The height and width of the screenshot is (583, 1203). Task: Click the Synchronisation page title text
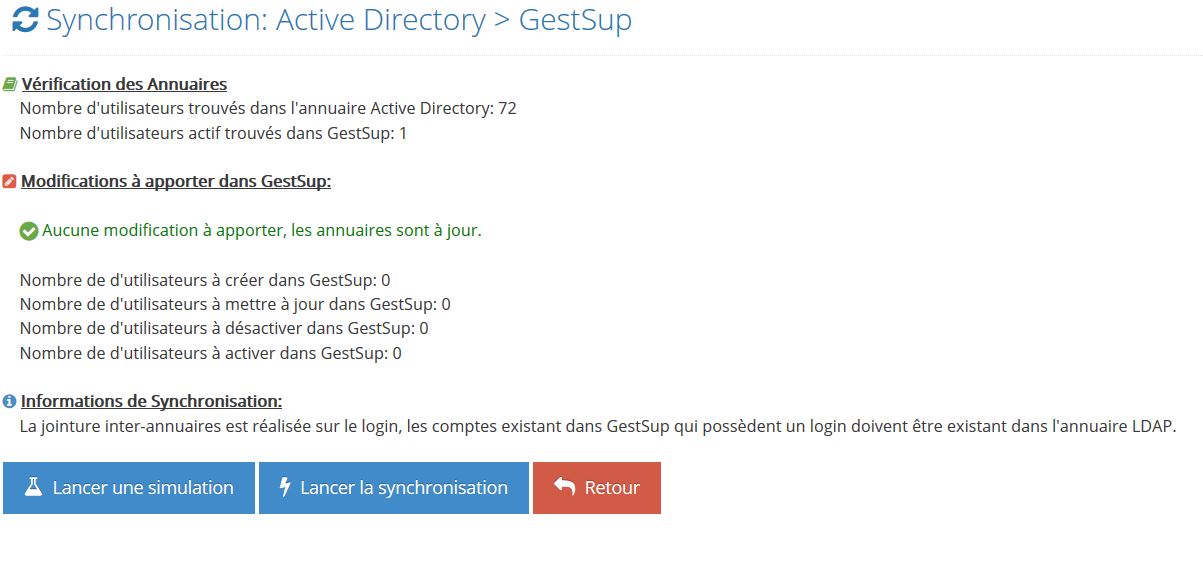coord(338,20)
